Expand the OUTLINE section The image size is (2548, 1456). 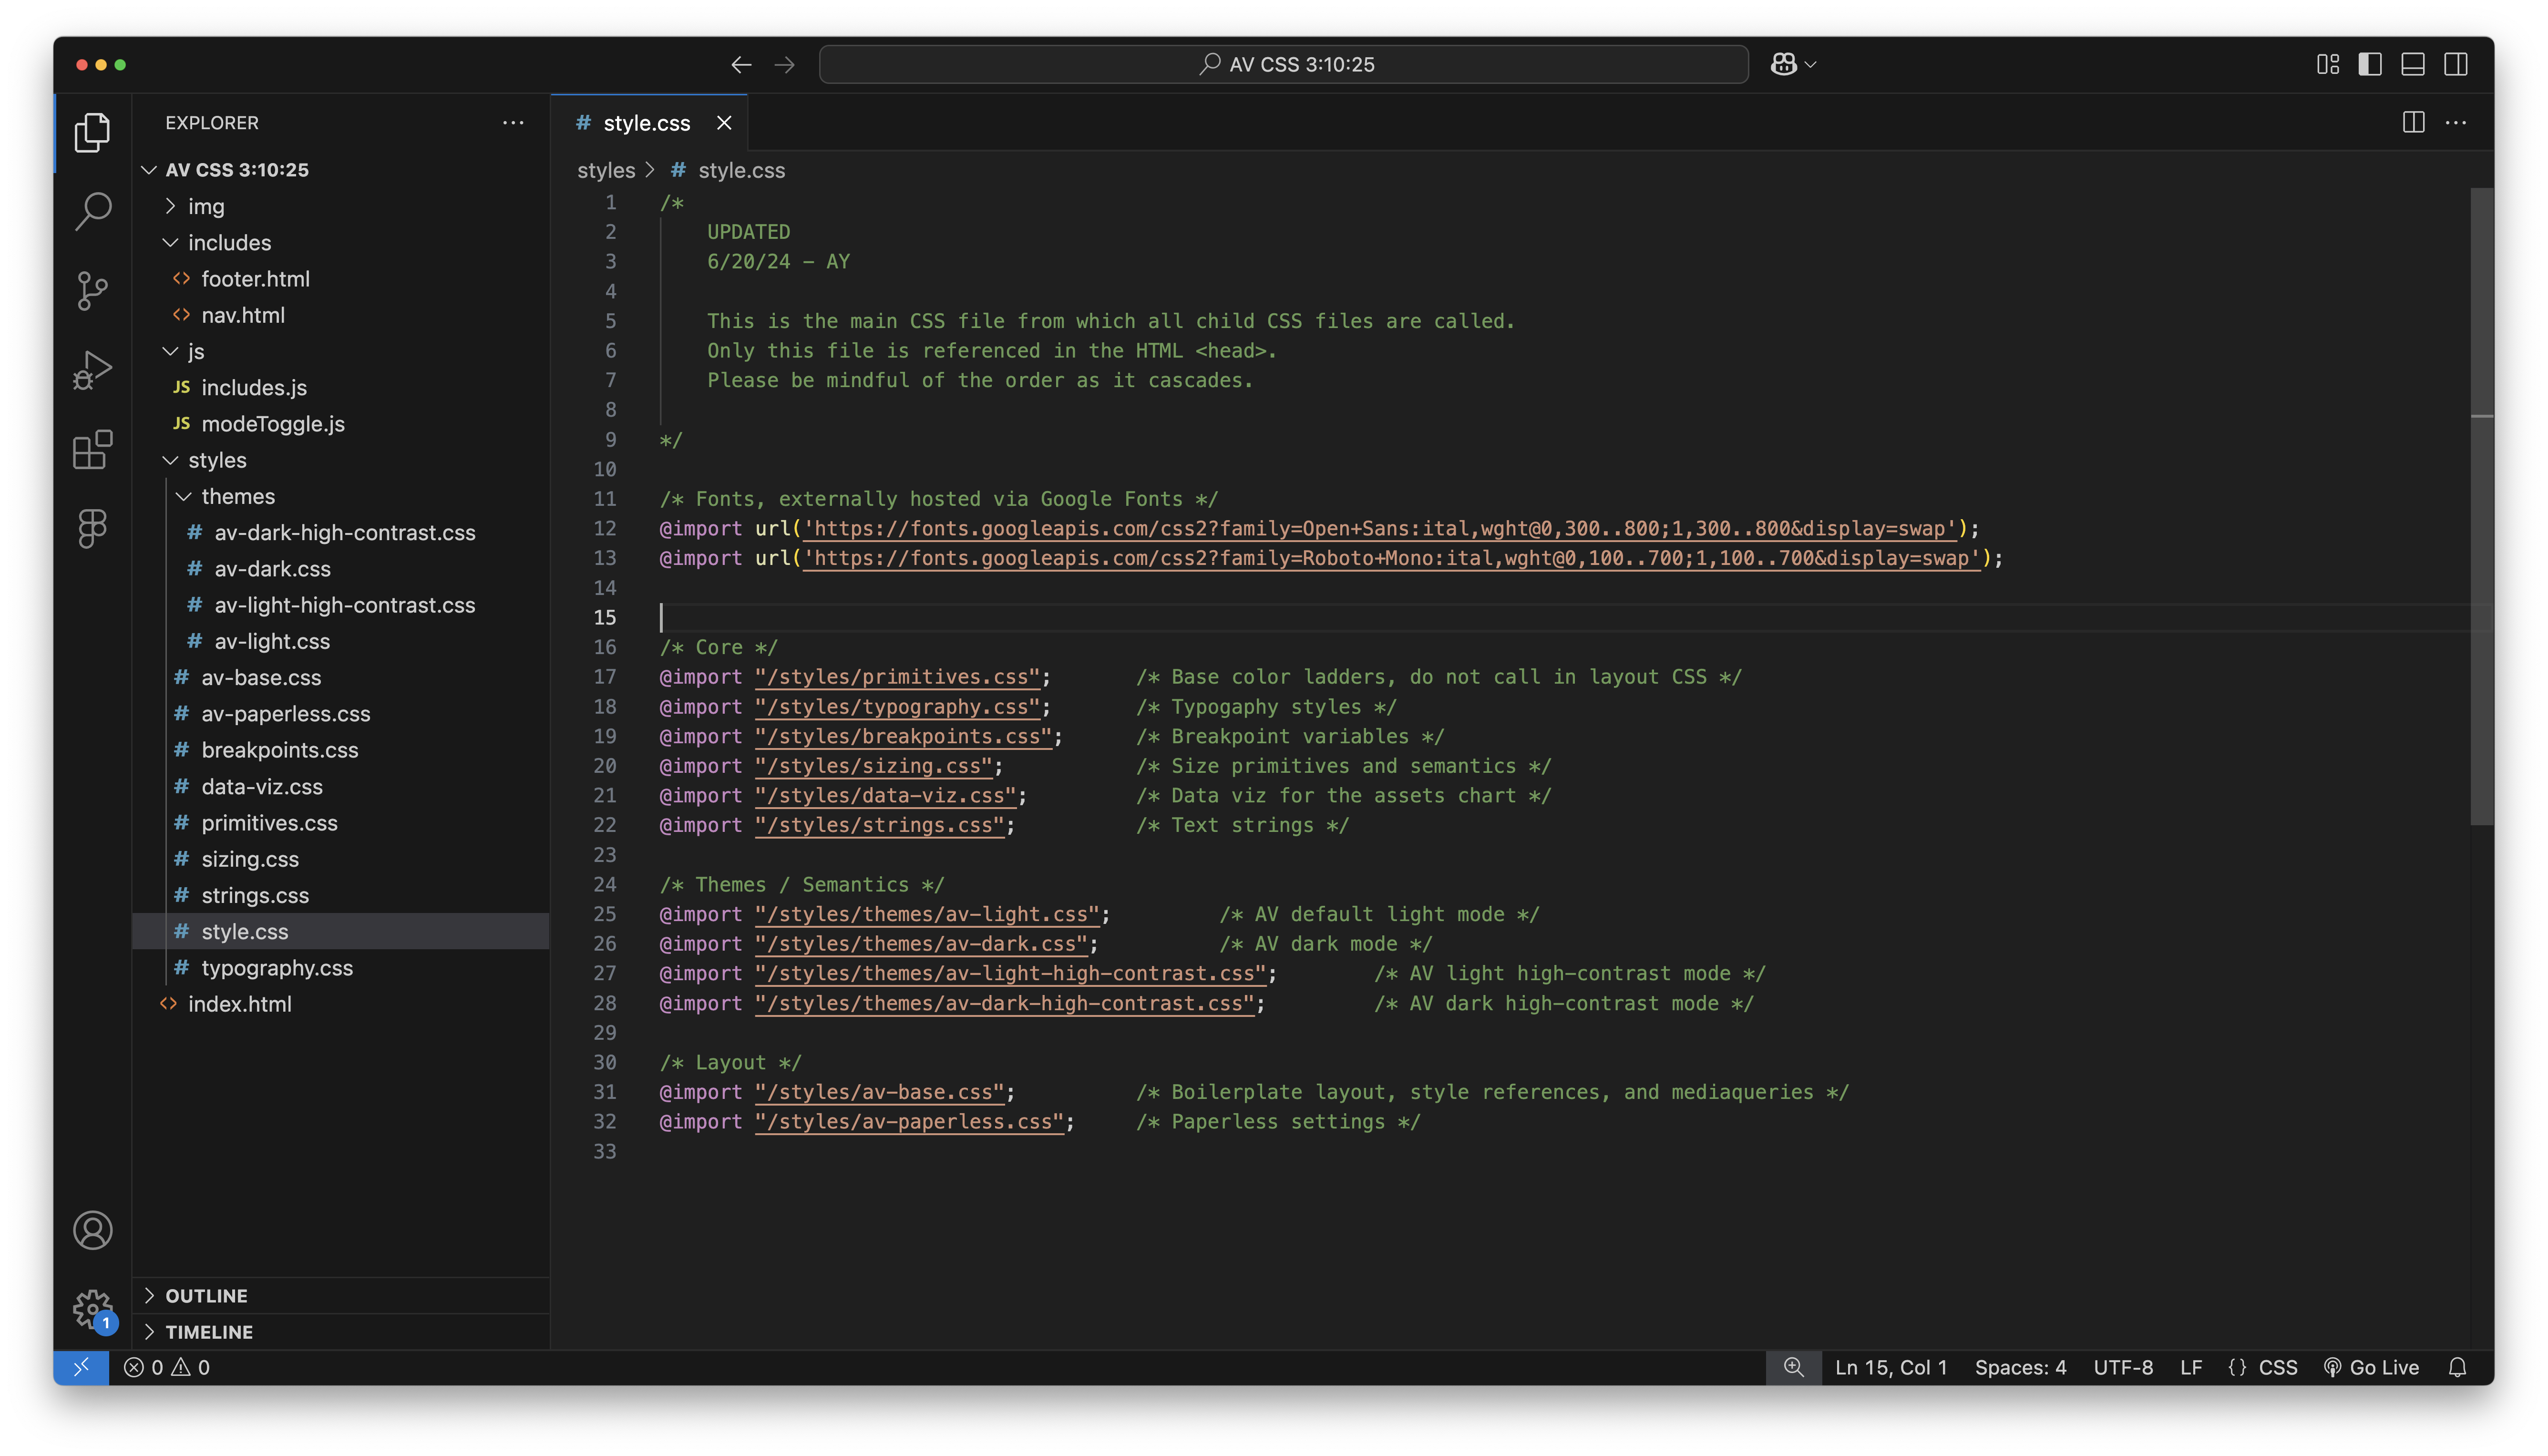pyautogui.click(x=341, y=1295)
